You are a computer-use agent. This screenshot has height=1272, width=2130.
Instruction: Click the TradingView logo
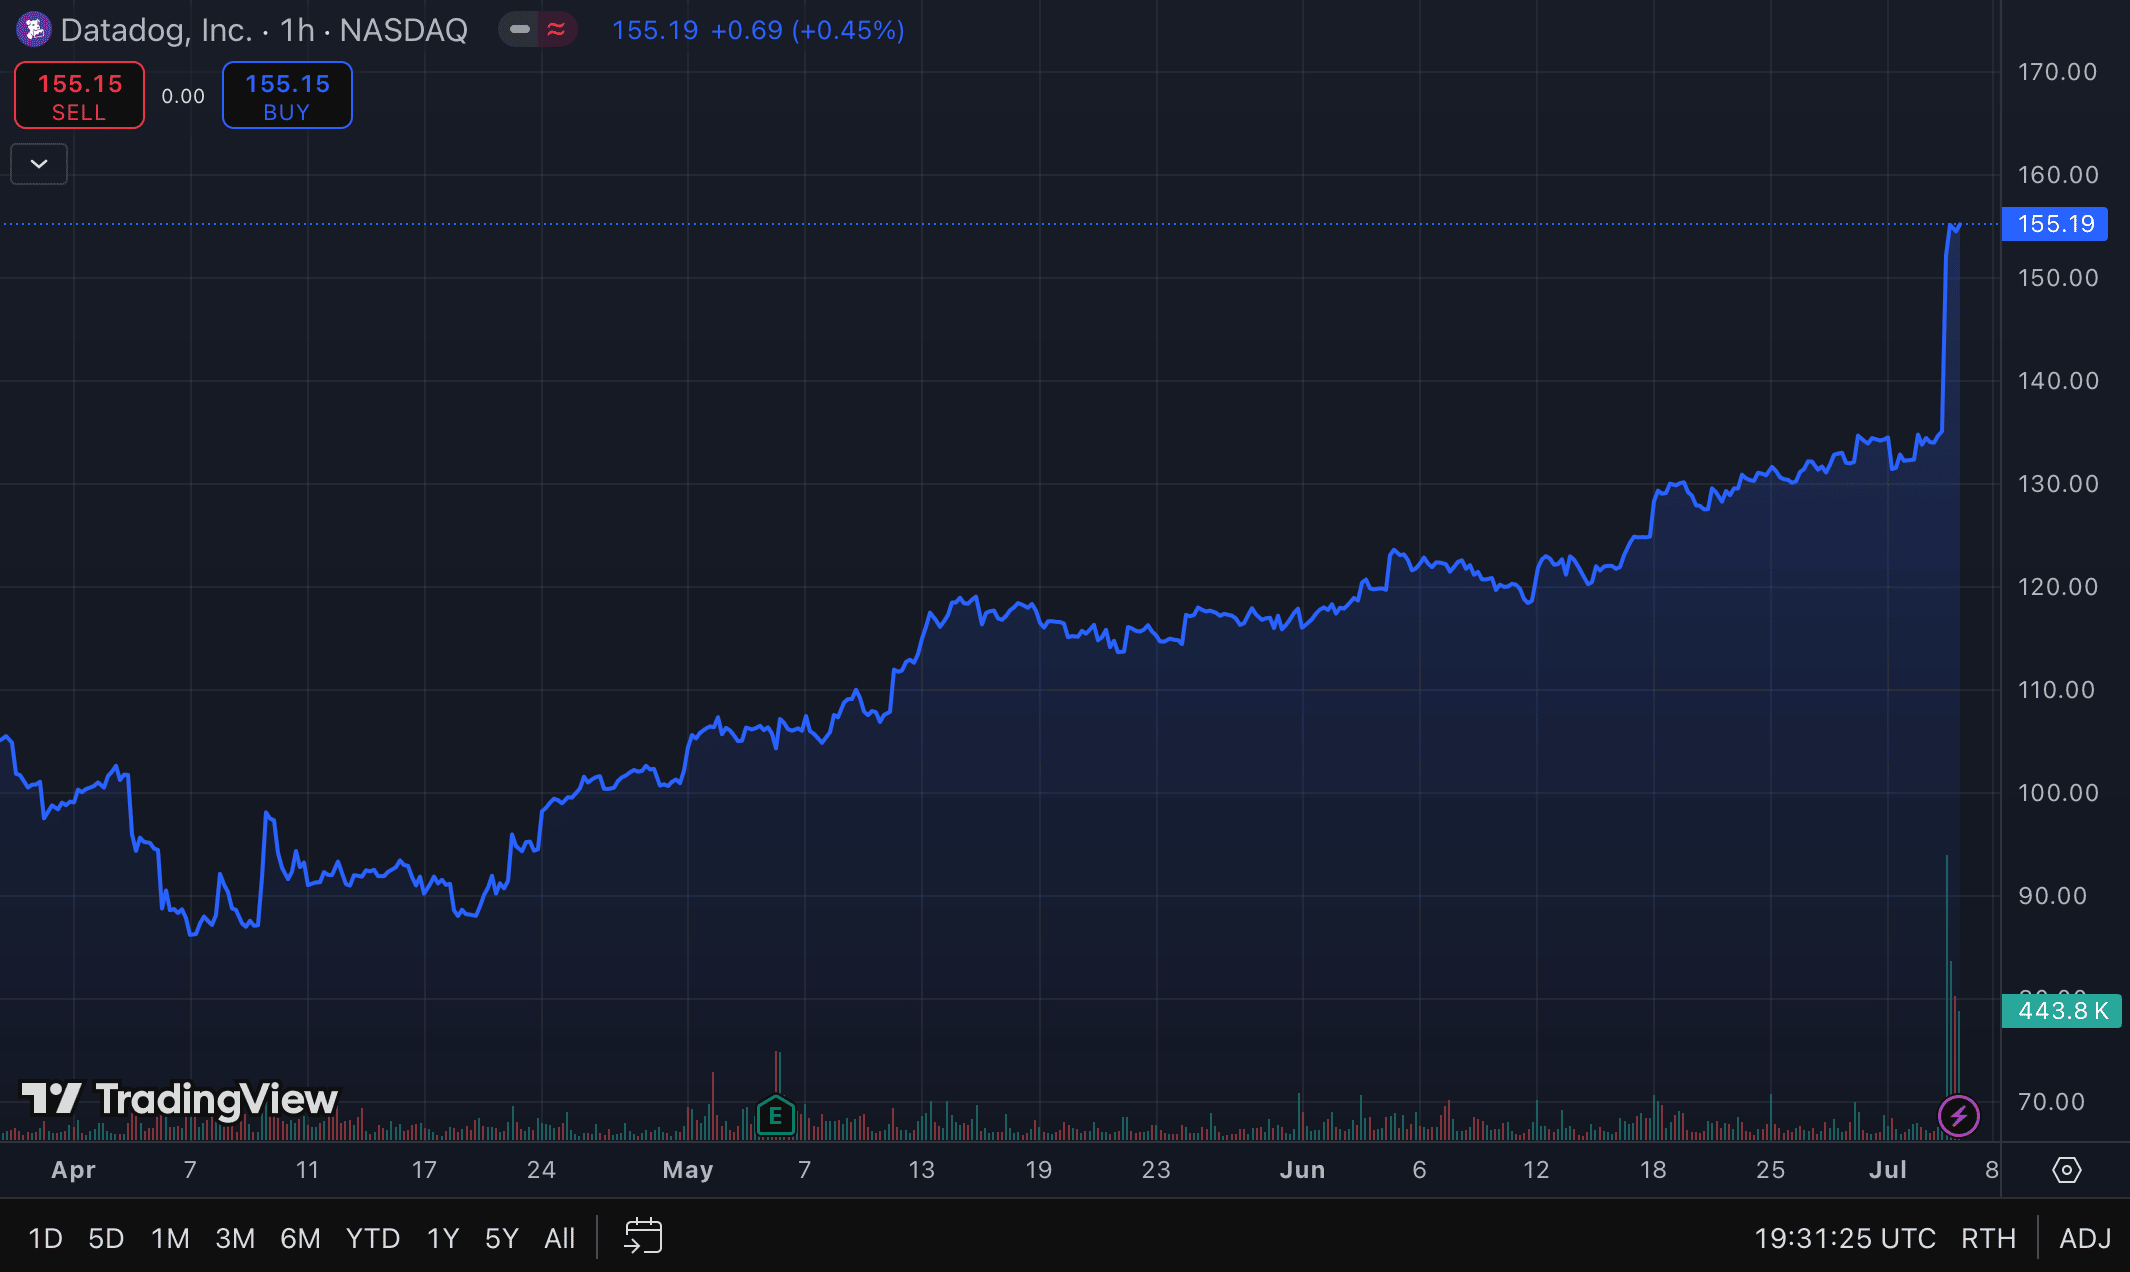click(x=180, y=1099)
